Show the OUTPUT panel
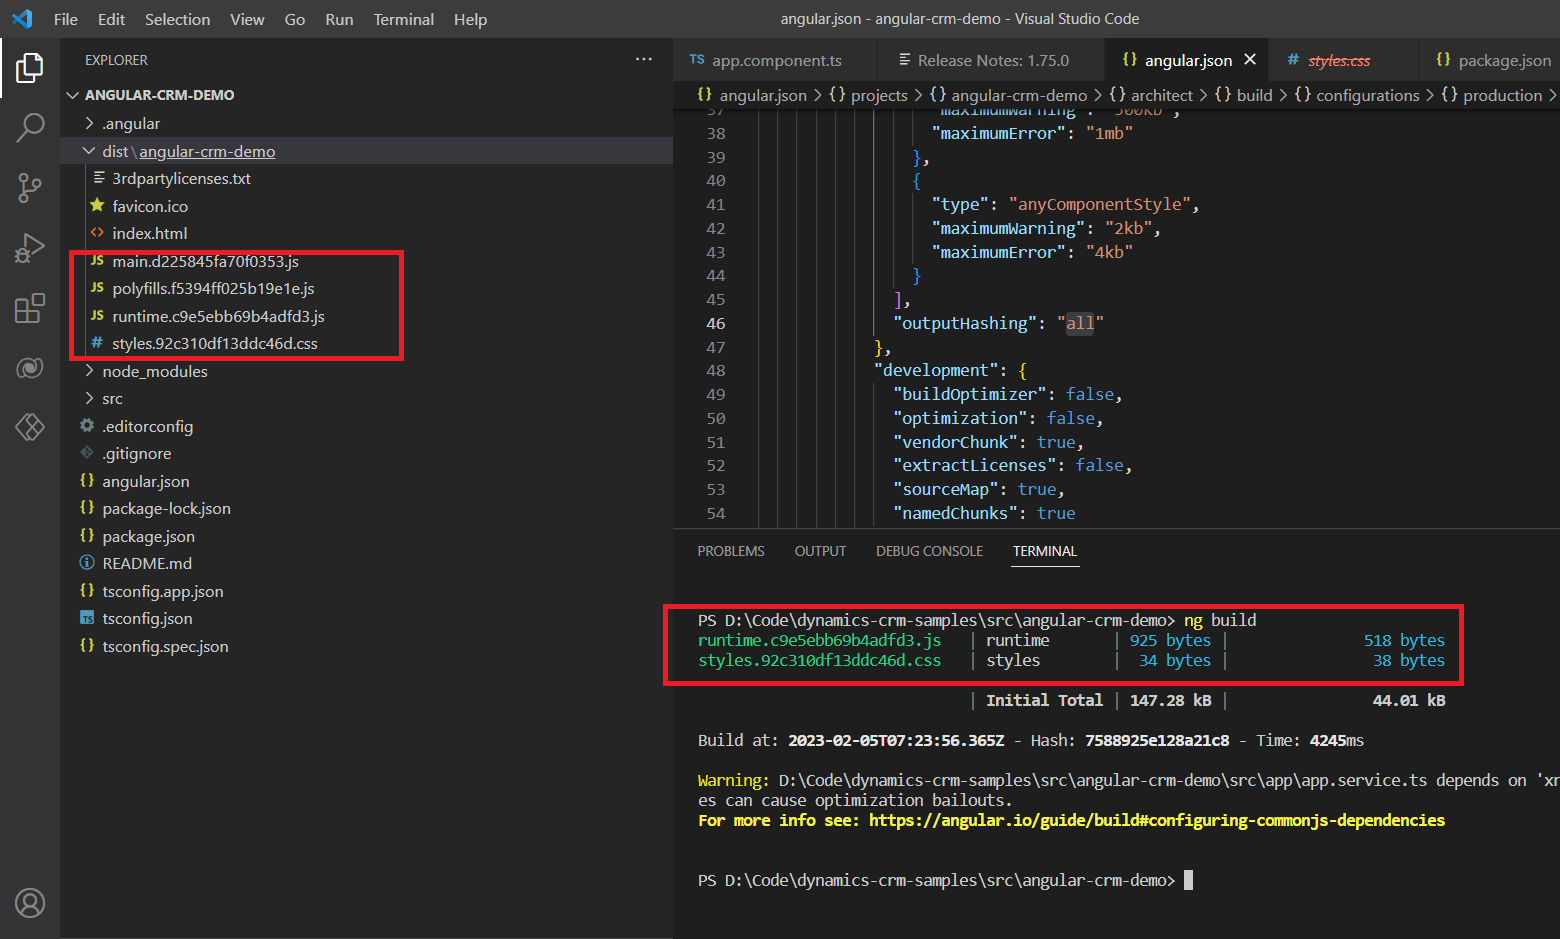Viewport: 1560px width, 939px height. point(820,551)
